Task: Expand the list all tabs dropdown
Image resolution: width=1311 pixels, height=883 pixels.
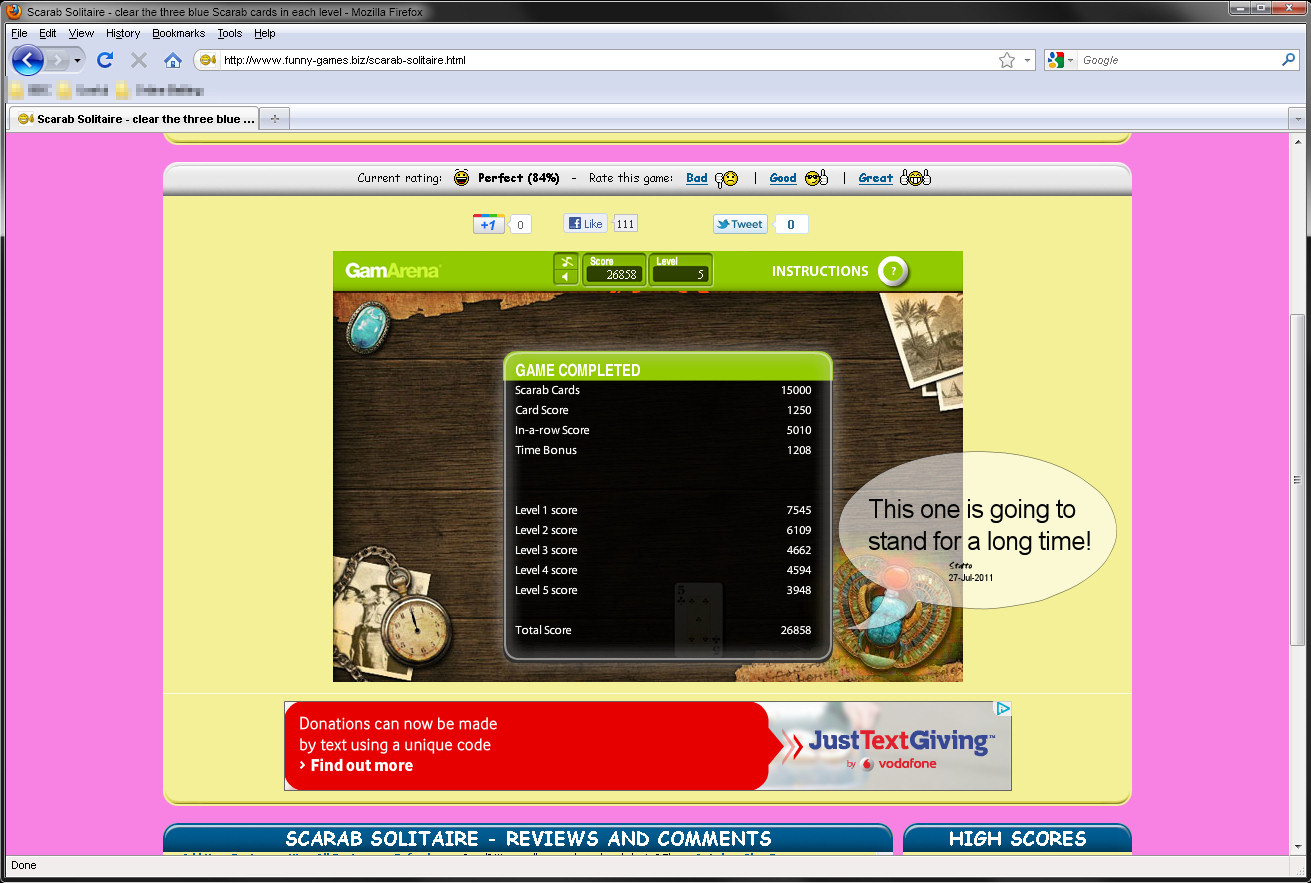Action: pos(1295,119)
